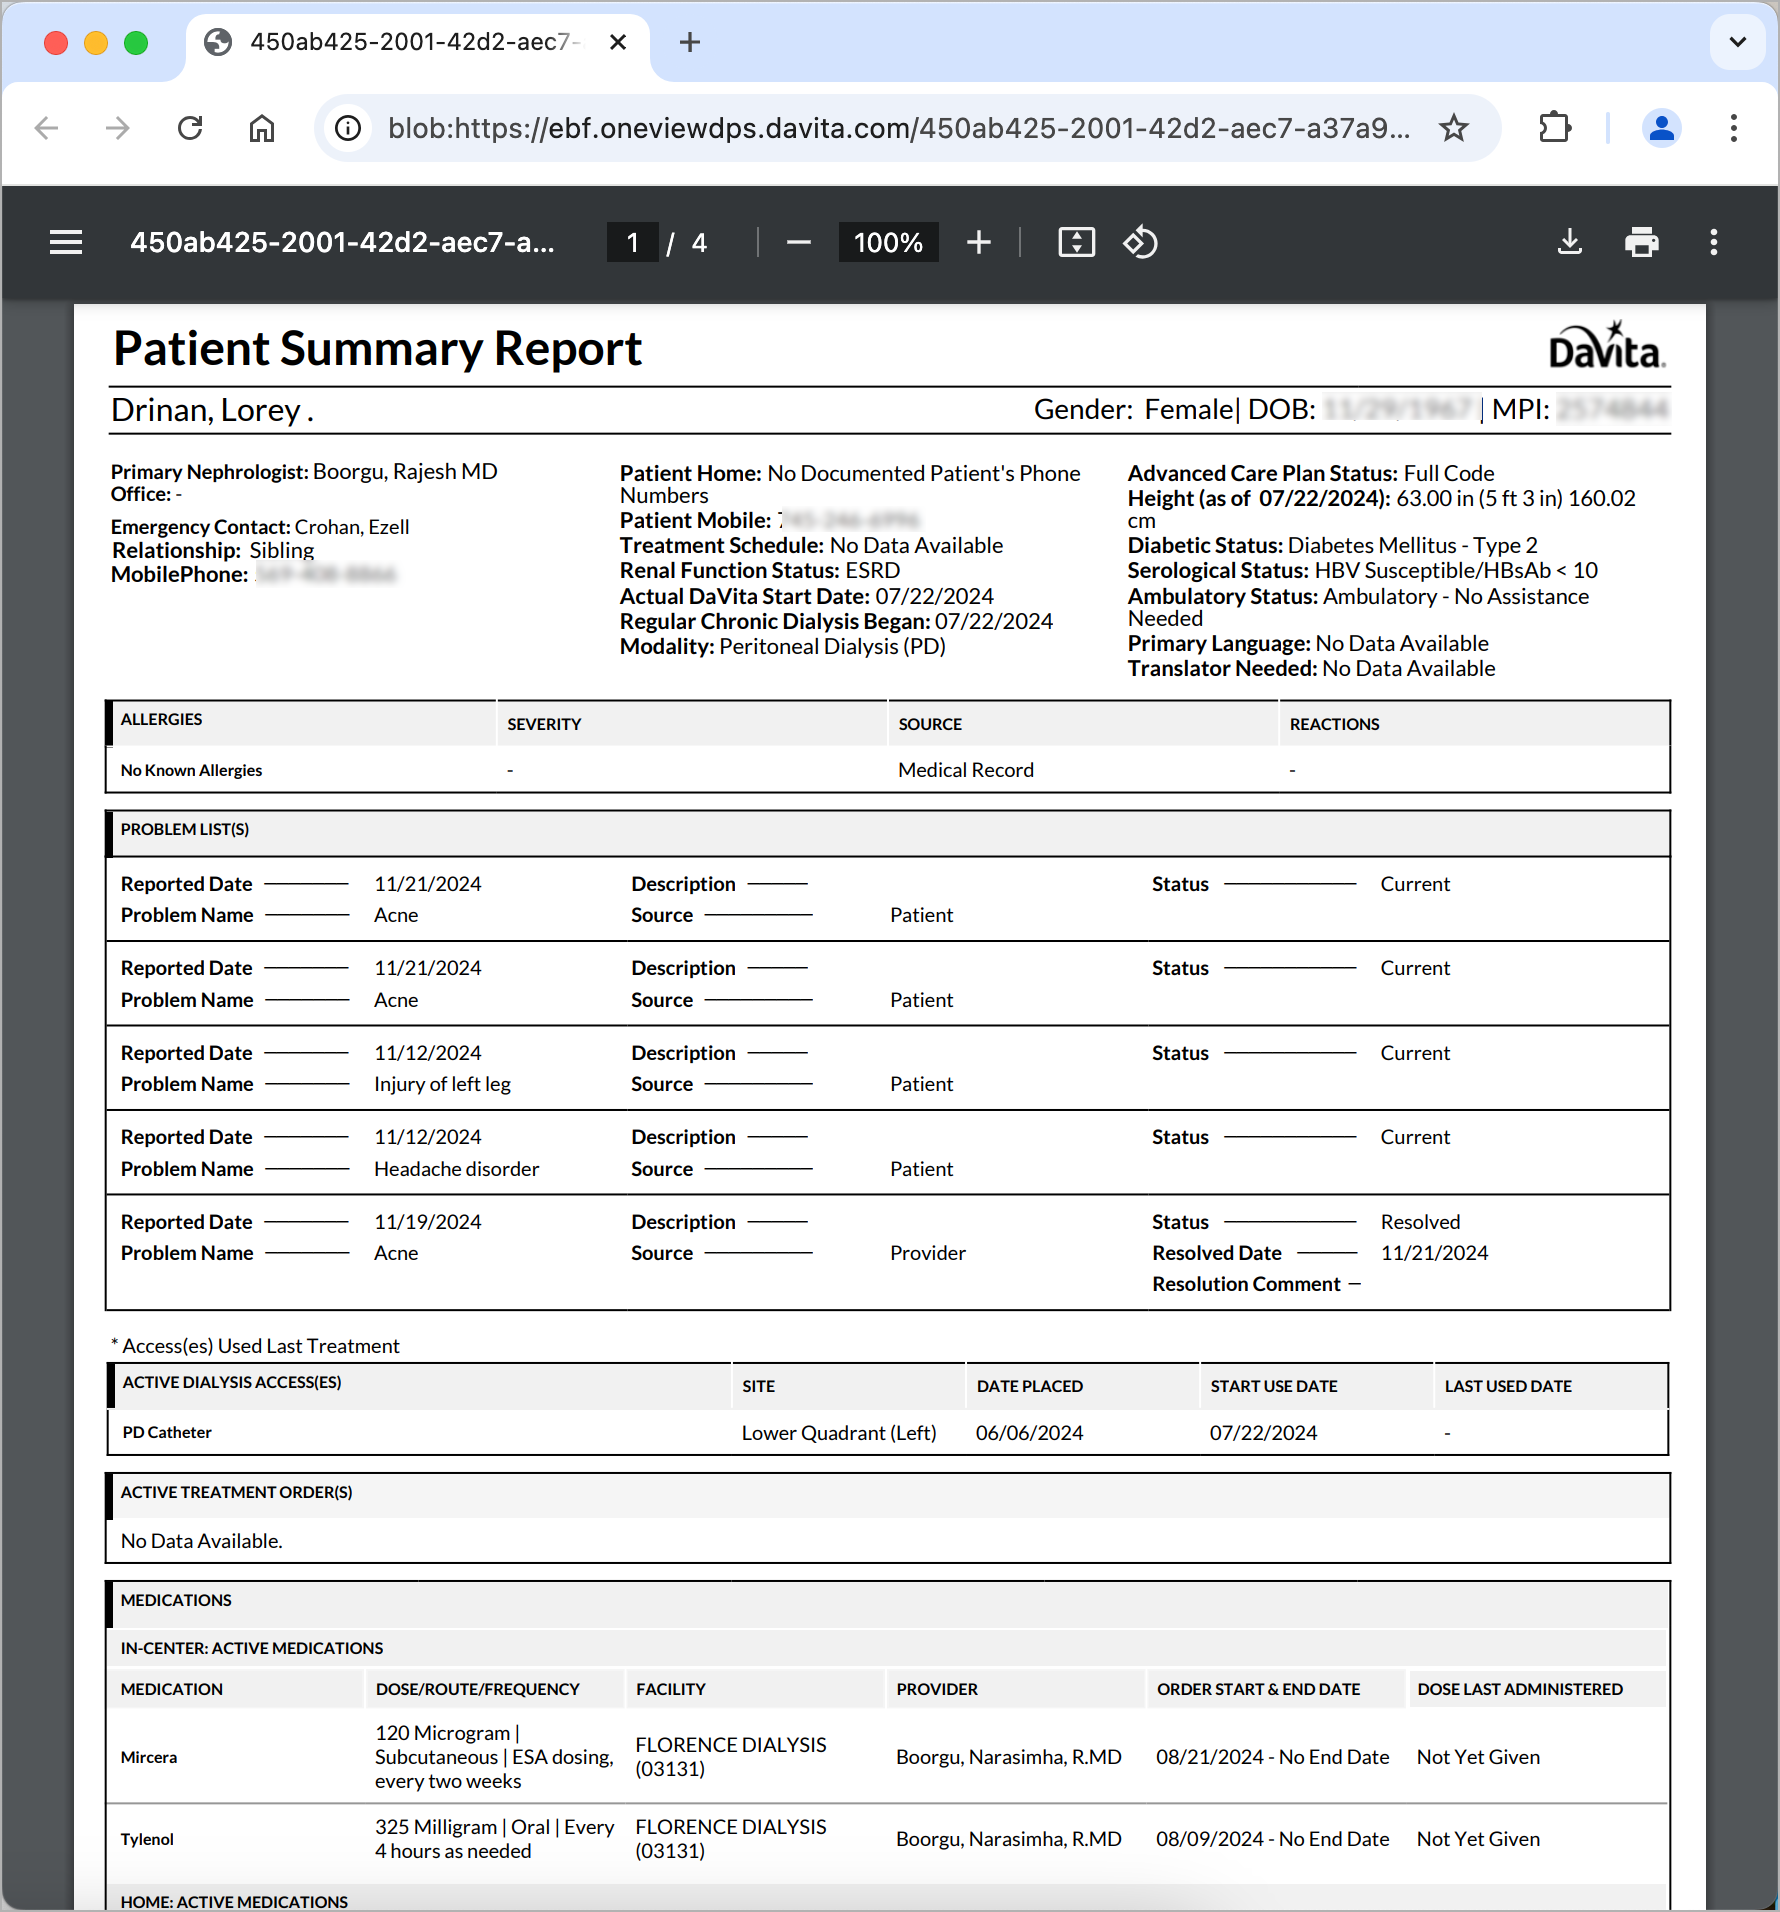Click Lower Quadrant (Left) site cell
The width and height of the screenshot is (1780, 1912).
click(839, 1433)
